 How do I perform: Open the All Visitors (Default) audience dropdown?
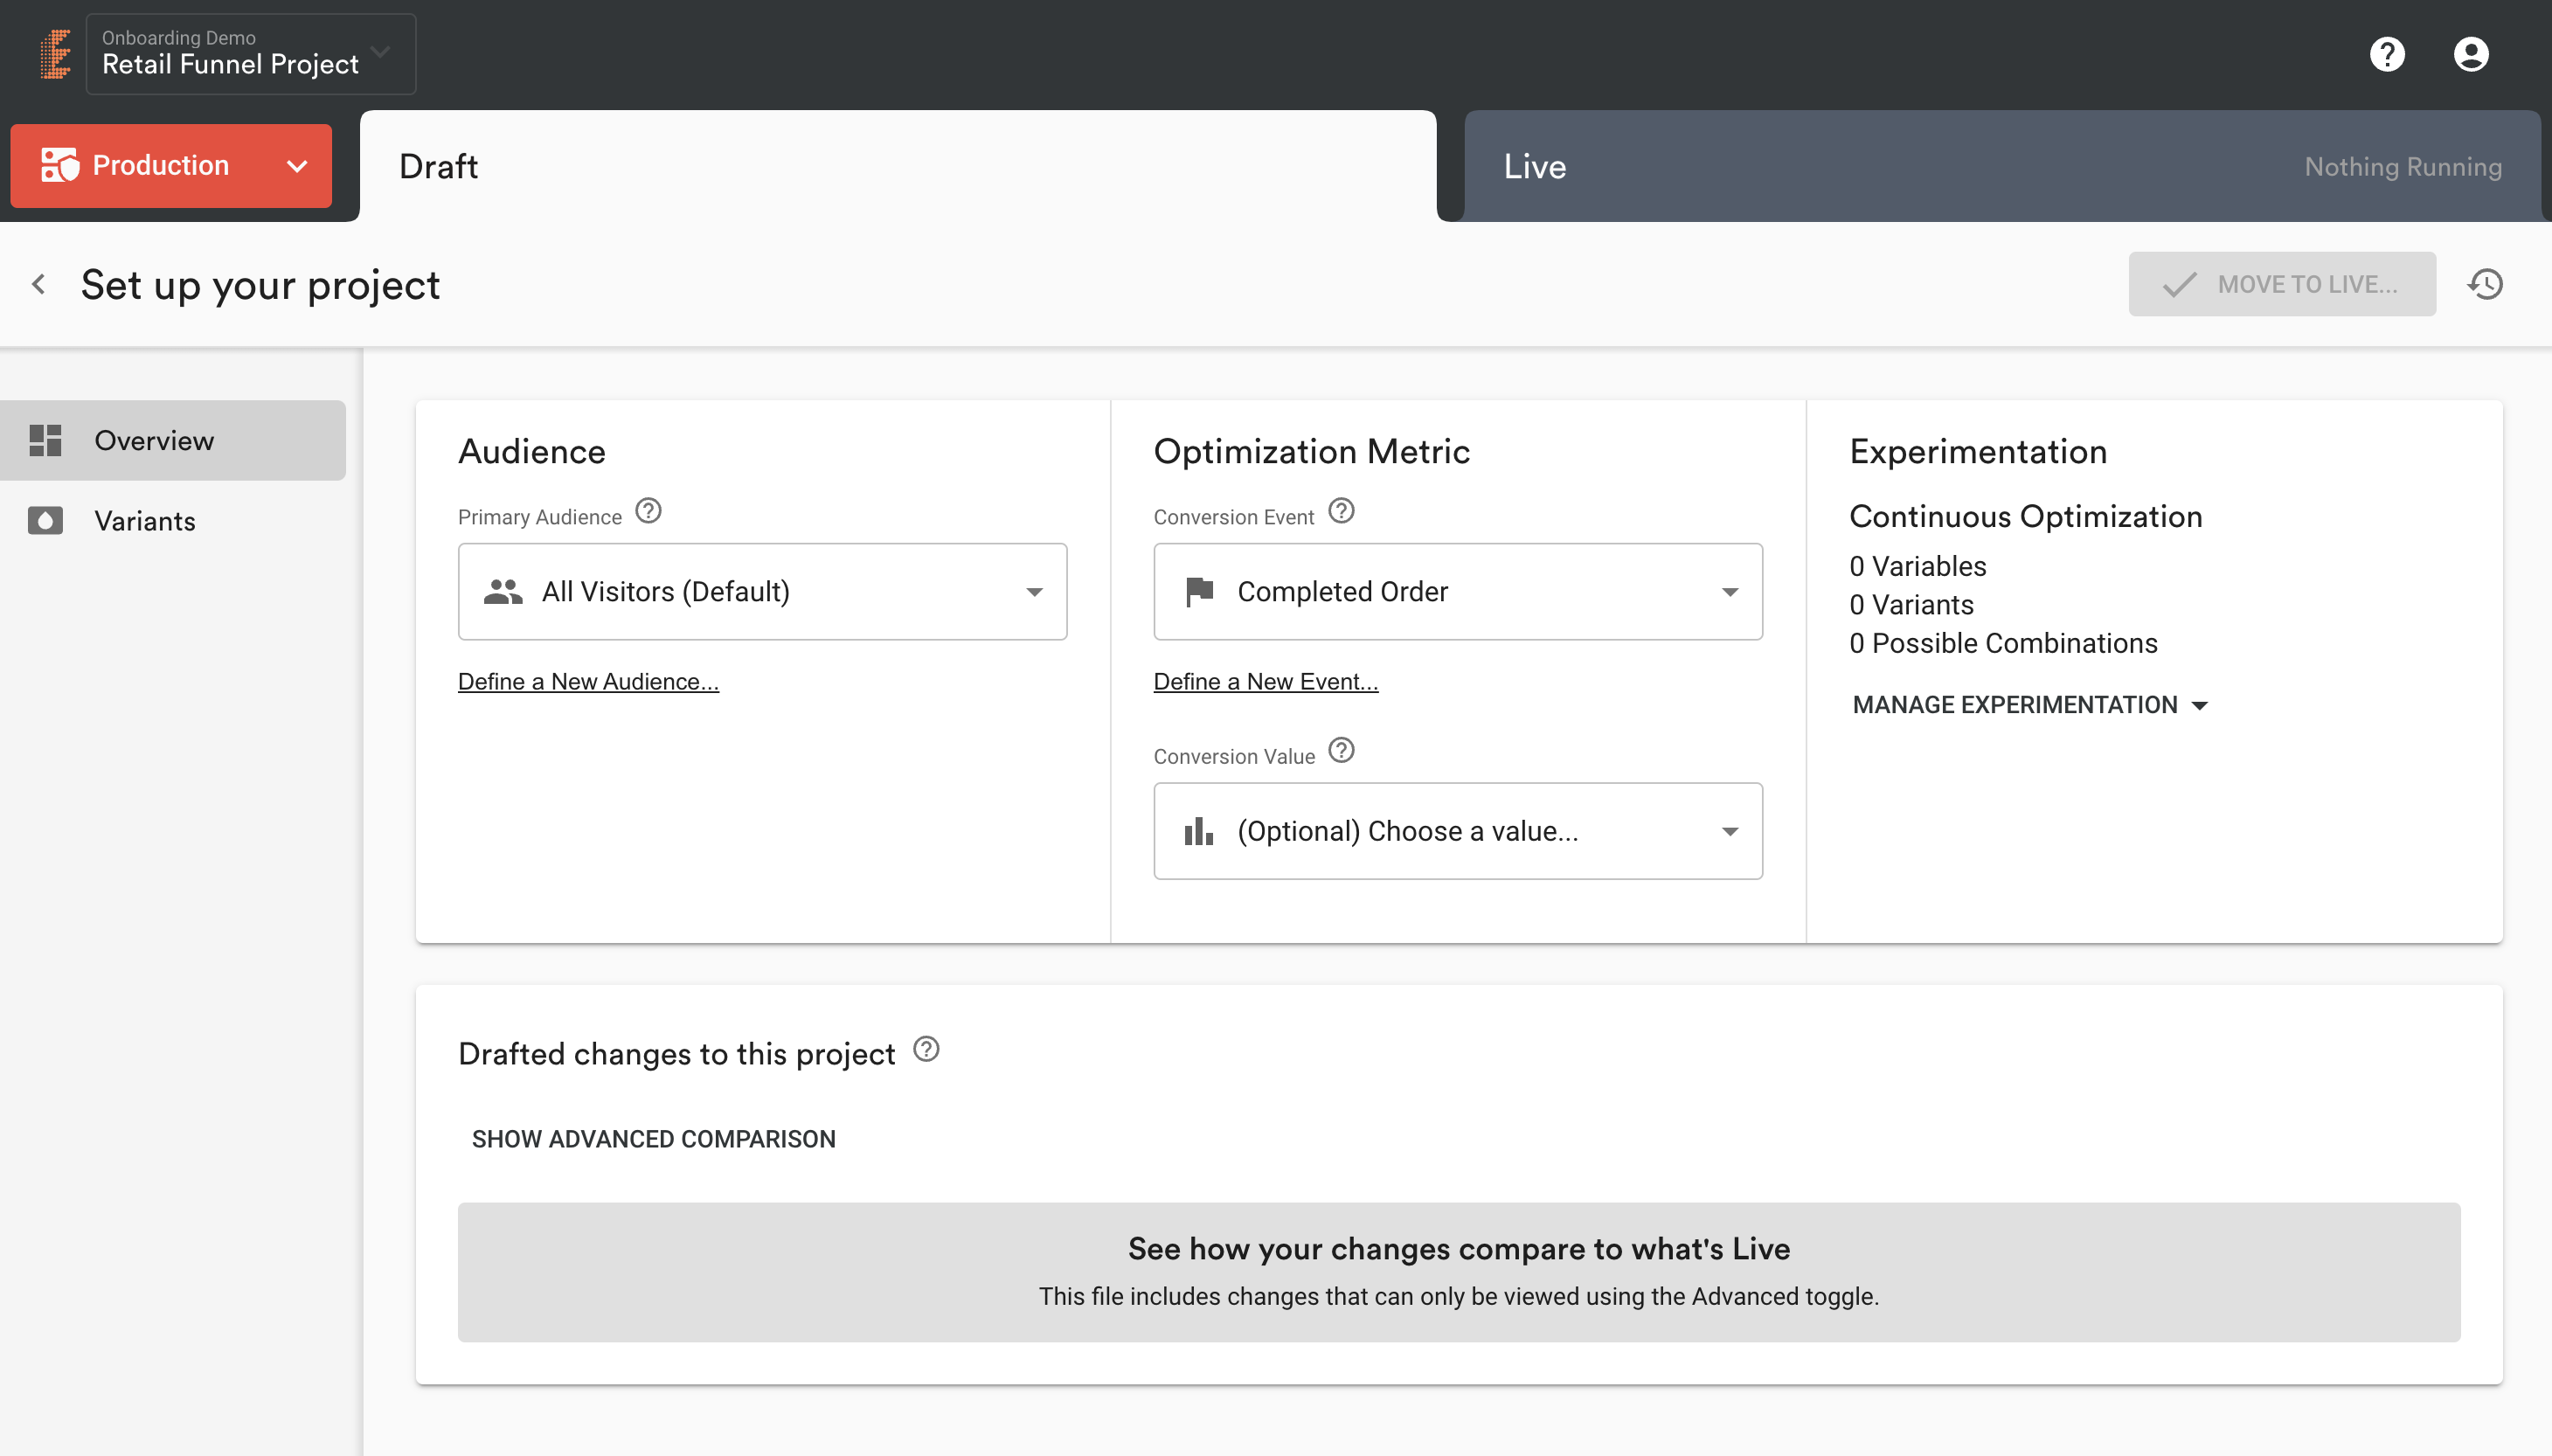click(x=762, y=592)
